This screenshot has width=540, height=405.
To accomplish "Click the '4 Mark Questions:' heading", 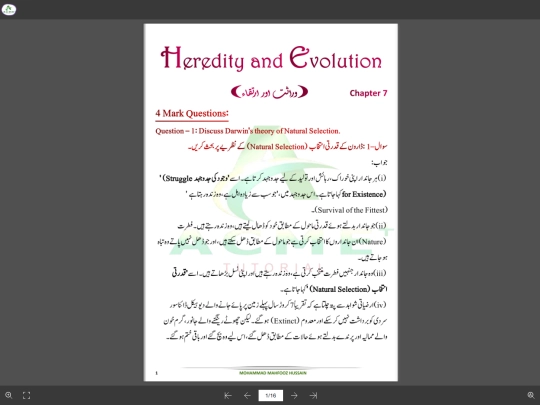I will click(x=192, y=113).
